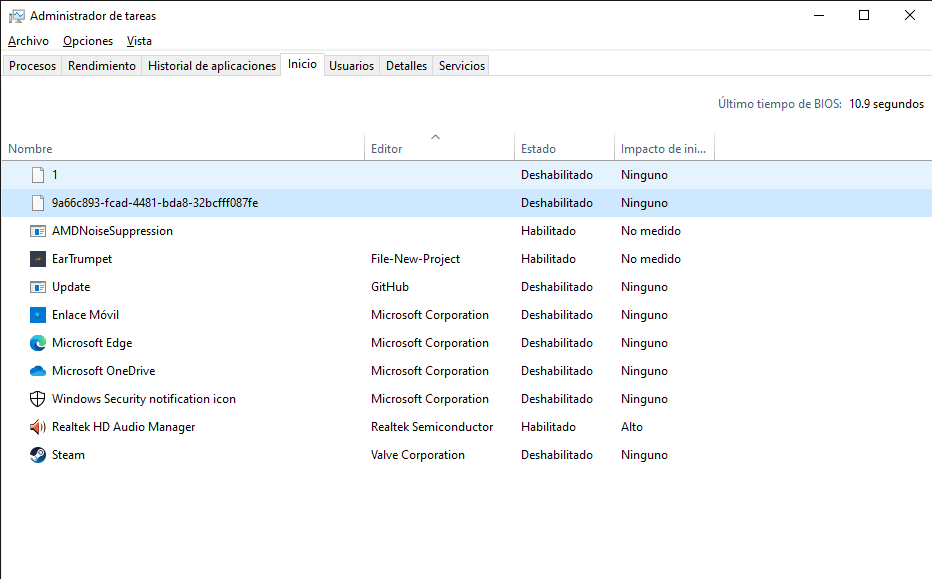Viewport: 932px width, 579px height.
Task: Select the Update entry name
Action: [x=71, y=287]
